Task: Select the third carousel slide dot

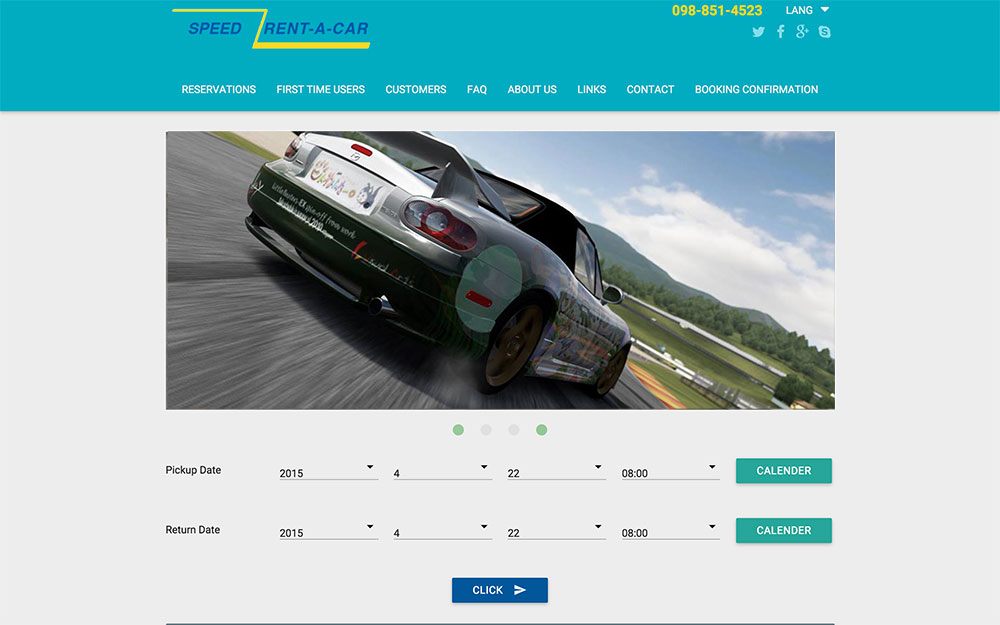Action: pyautogui.click(x=514, y=430)
